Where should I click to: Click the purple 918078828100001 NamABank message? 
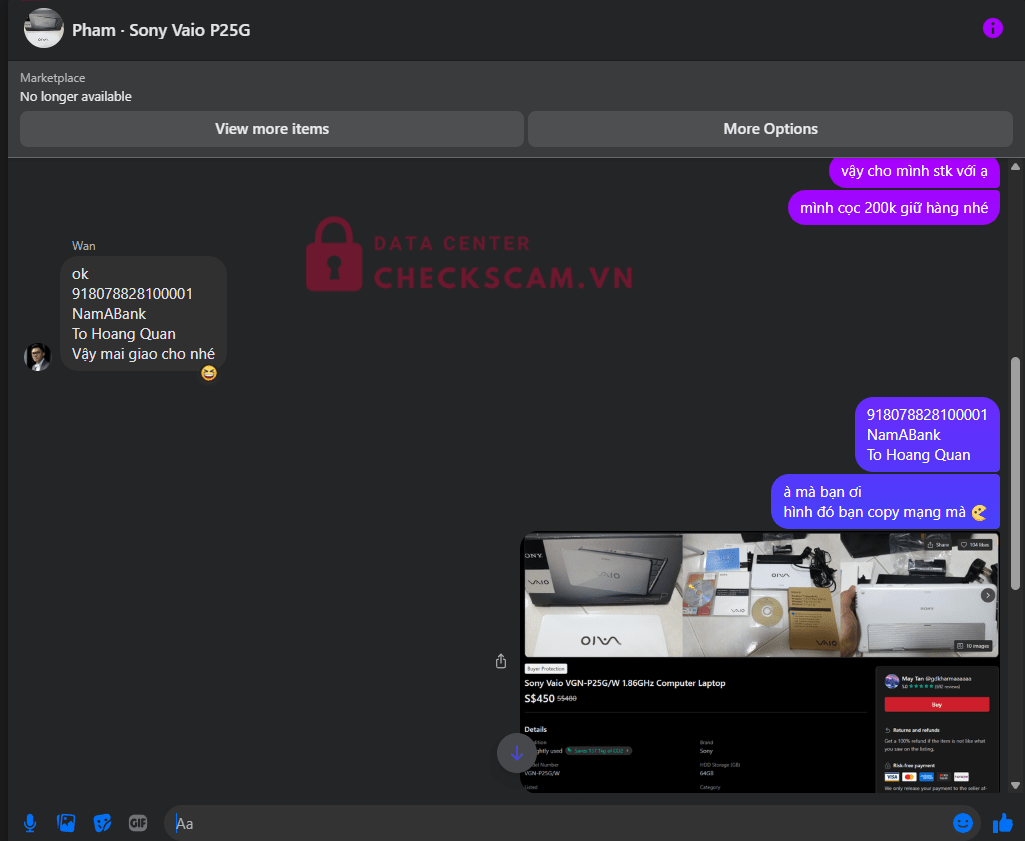(x=927, y=435)
